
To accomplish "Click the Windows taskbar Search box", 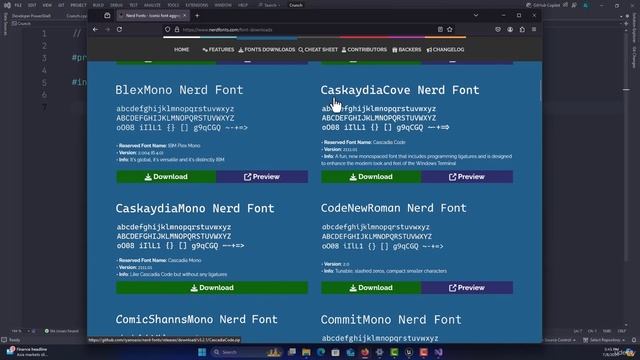I will click(x=247, y=352).
